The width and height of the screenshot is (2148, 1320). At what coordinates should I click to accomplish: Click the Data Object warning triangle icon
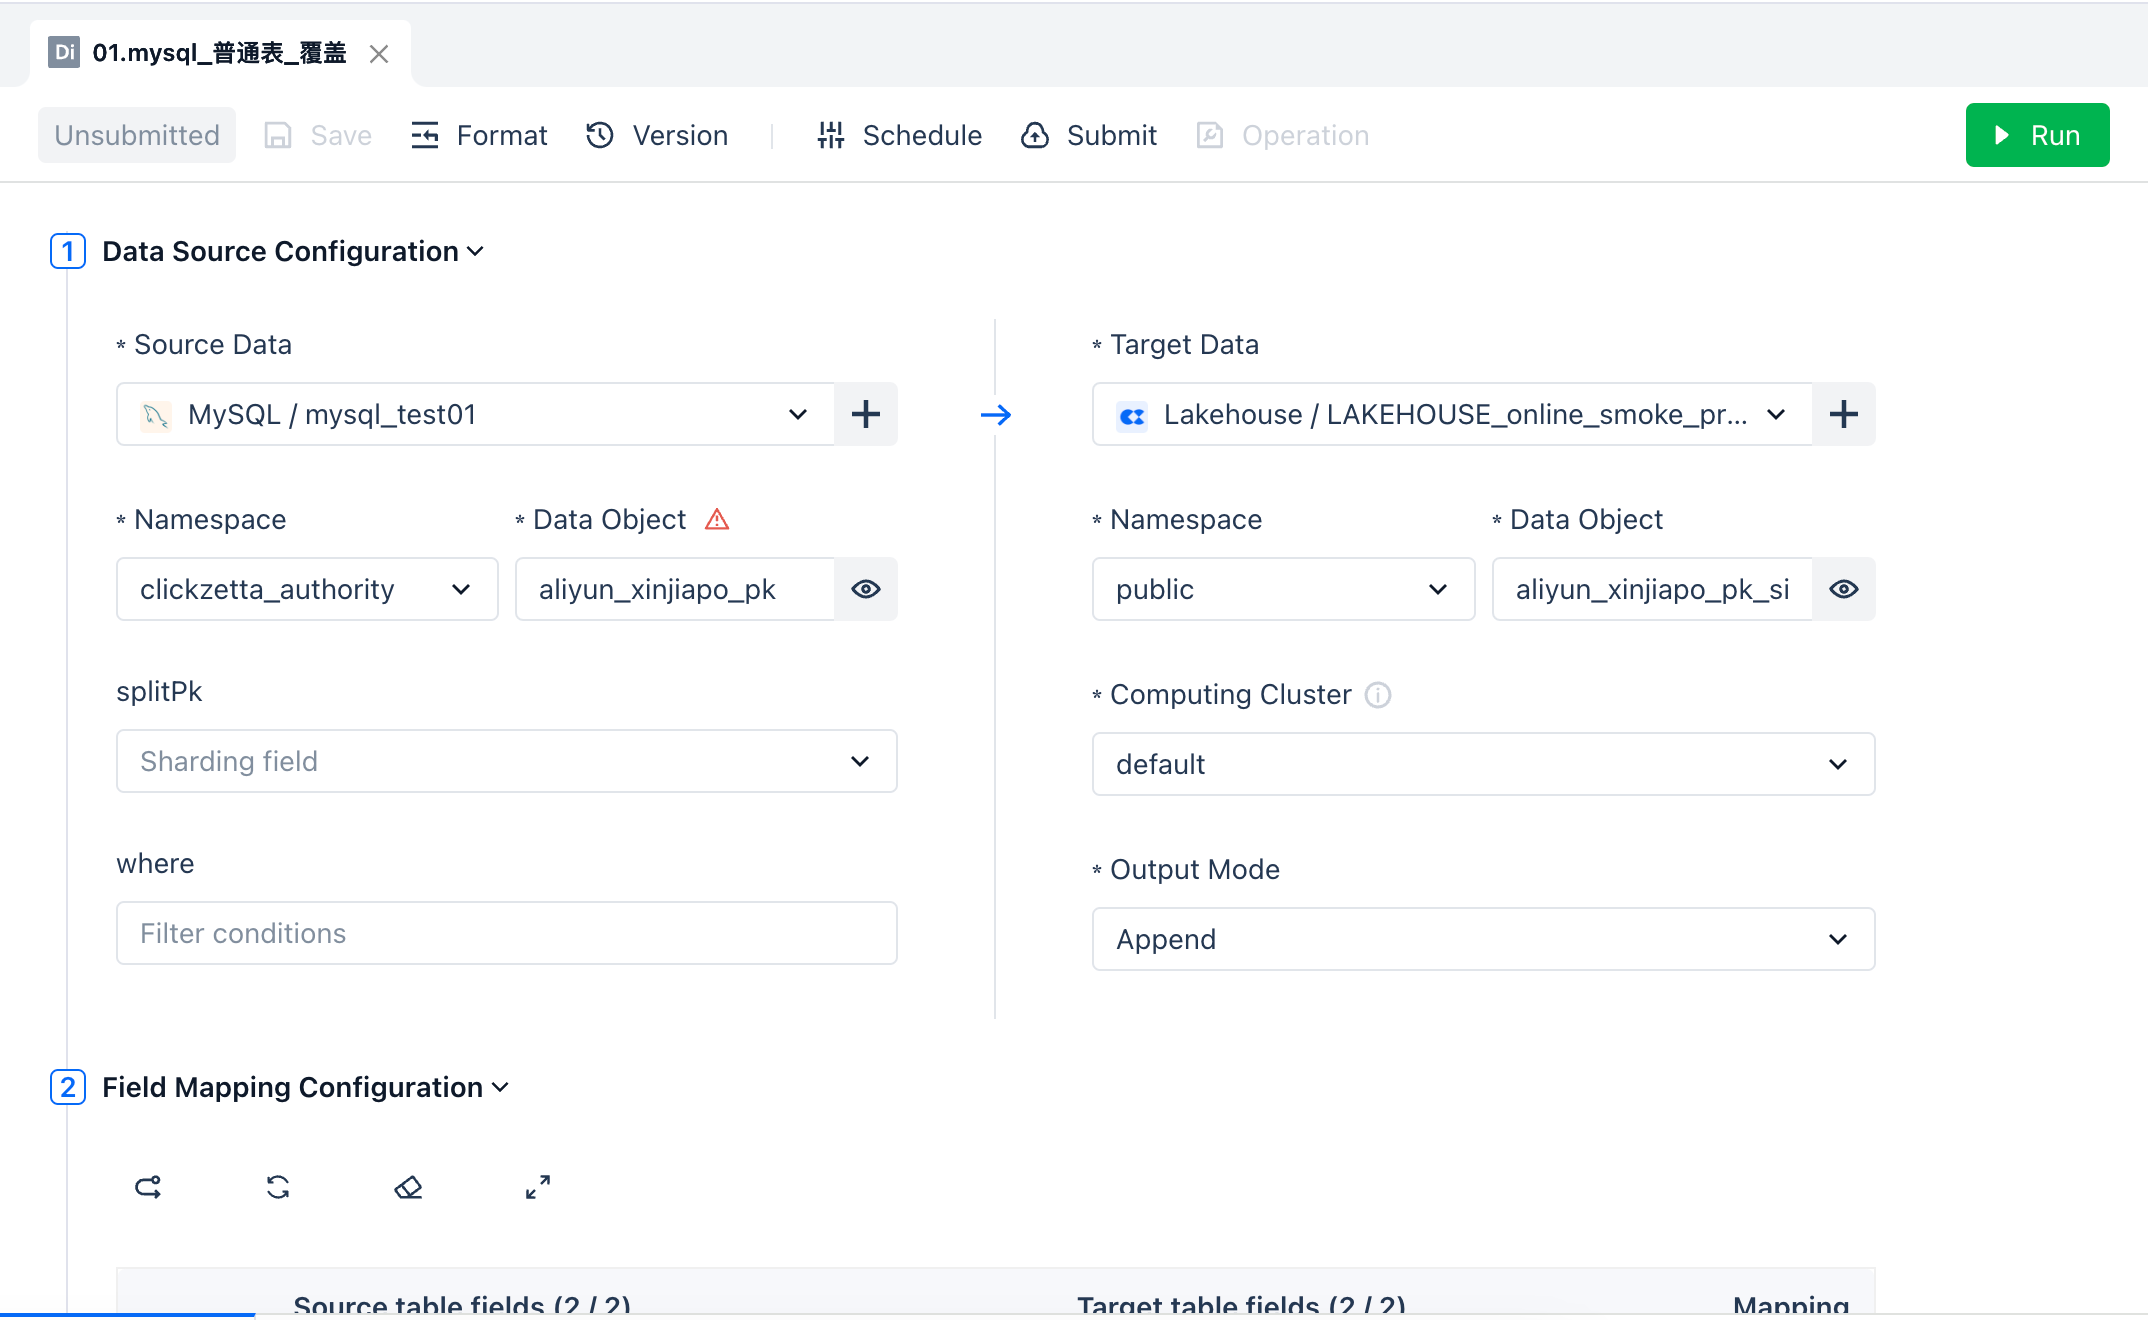click(717, 519)
